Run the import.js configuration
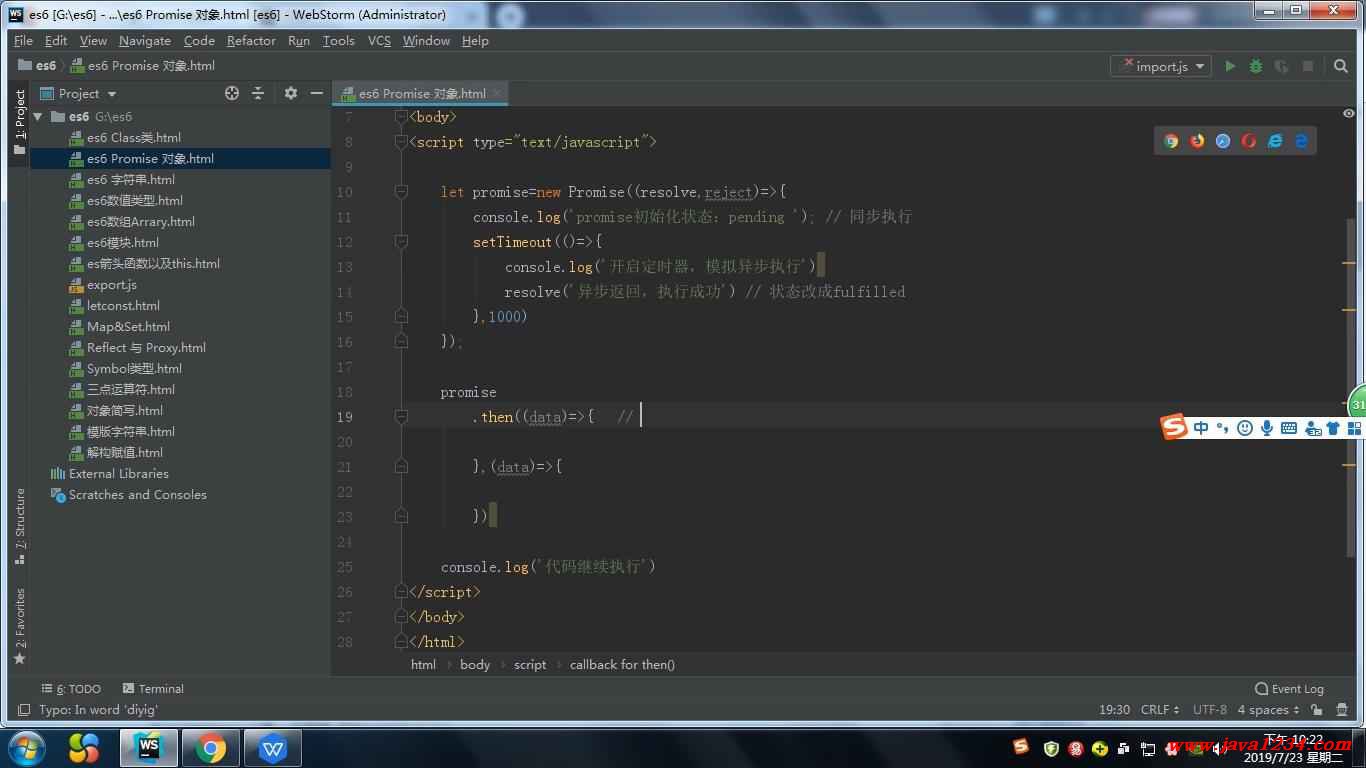1366x768 pixels. tap(1230, 66)
